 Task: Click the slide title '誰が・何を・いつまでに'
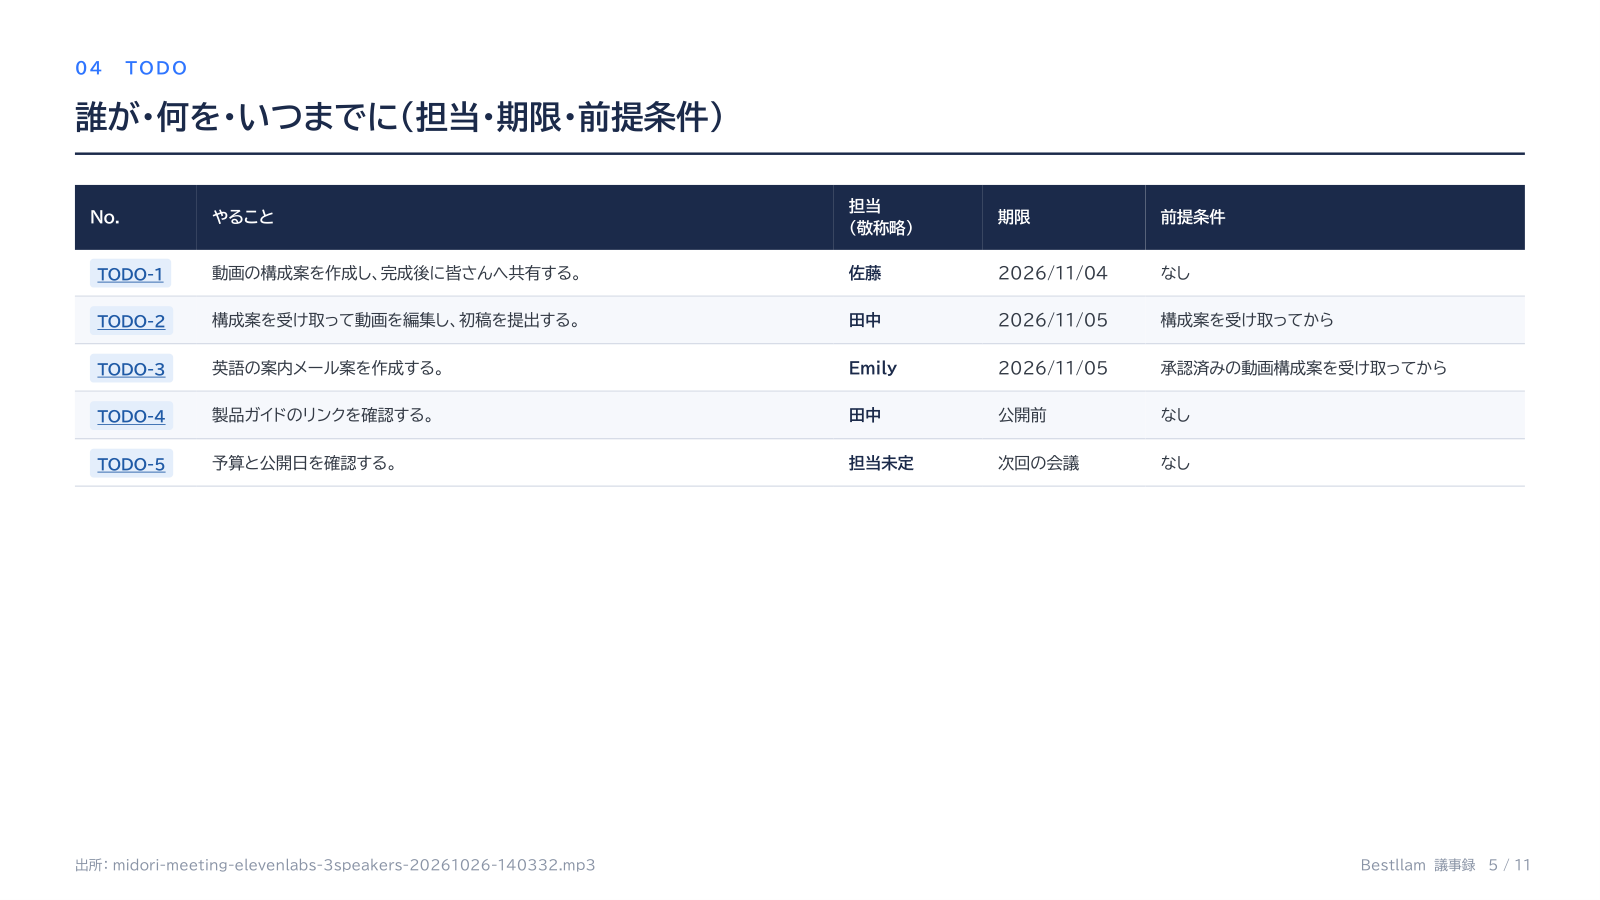click(238, 117)
